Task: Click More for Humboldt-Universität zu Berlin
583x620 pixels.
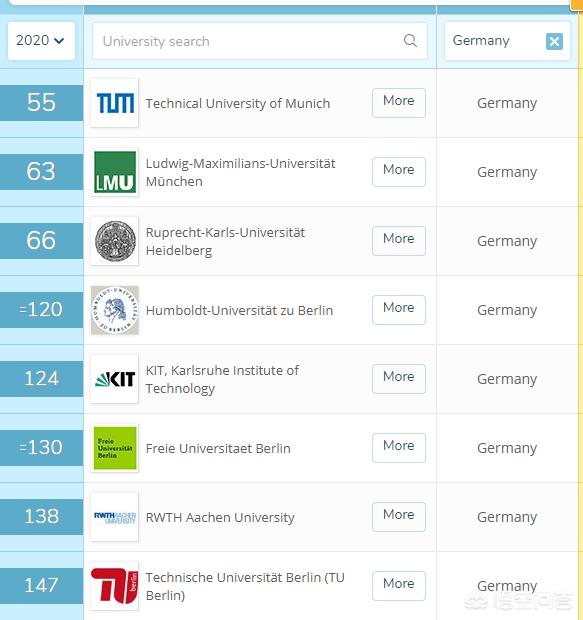Action: (x=399, y=310)
